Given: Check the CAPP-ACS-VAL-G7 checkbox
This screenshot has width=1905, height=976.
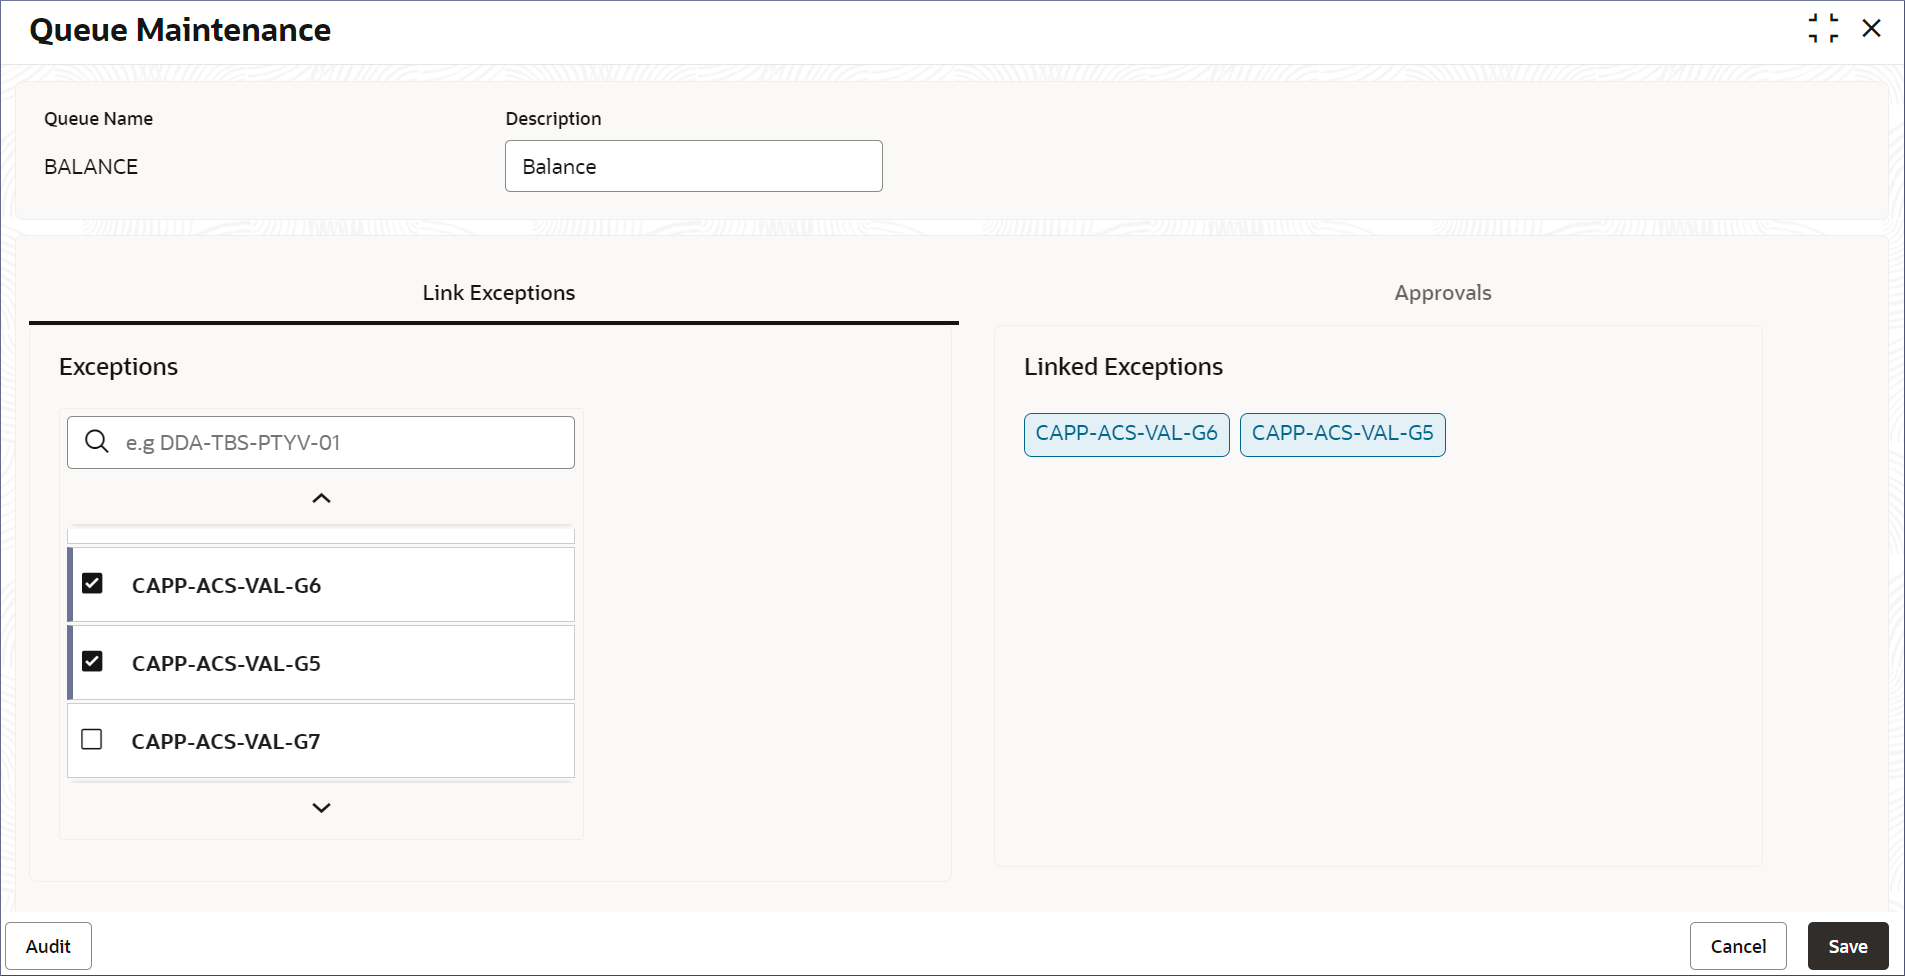Looking at the screenshot, I should 92,740.
